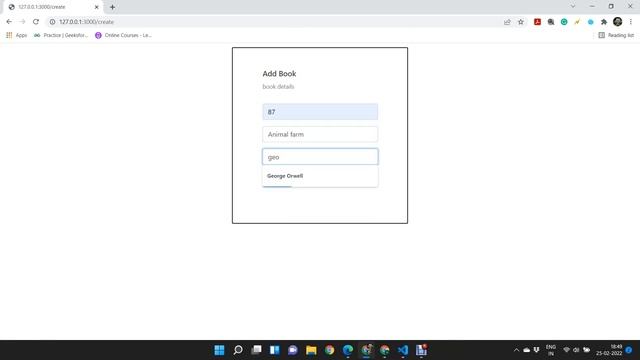Click the Animal farm title field
This screenshot has height=360, width=640.
(320, 134)
